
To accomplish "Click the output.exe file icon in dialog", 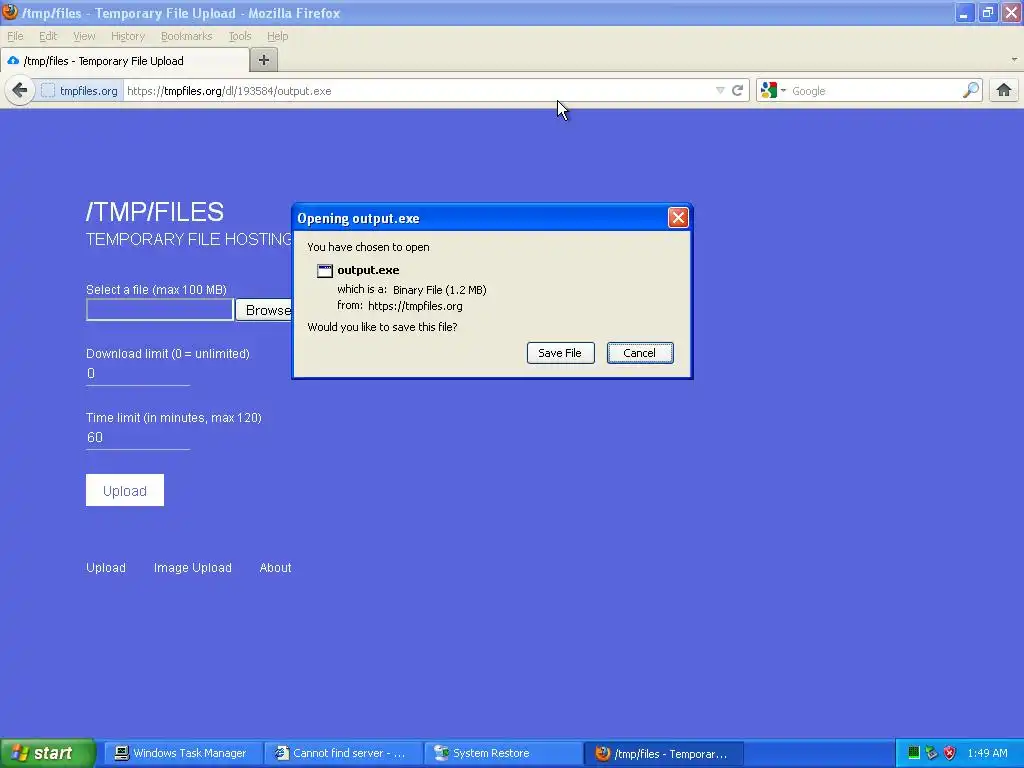I will point(325,270).
